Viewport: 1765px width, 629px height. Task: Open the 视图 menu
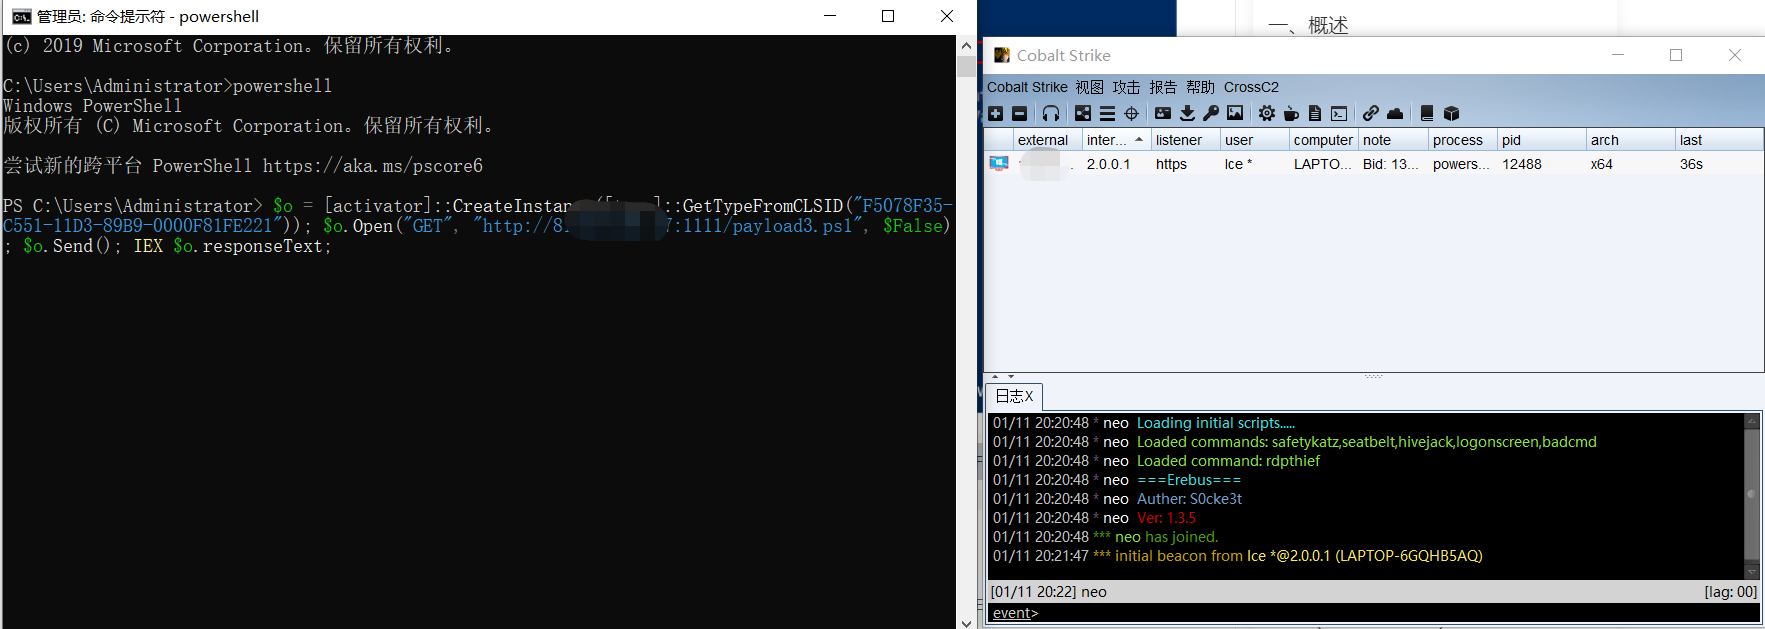click(1090, 87)
